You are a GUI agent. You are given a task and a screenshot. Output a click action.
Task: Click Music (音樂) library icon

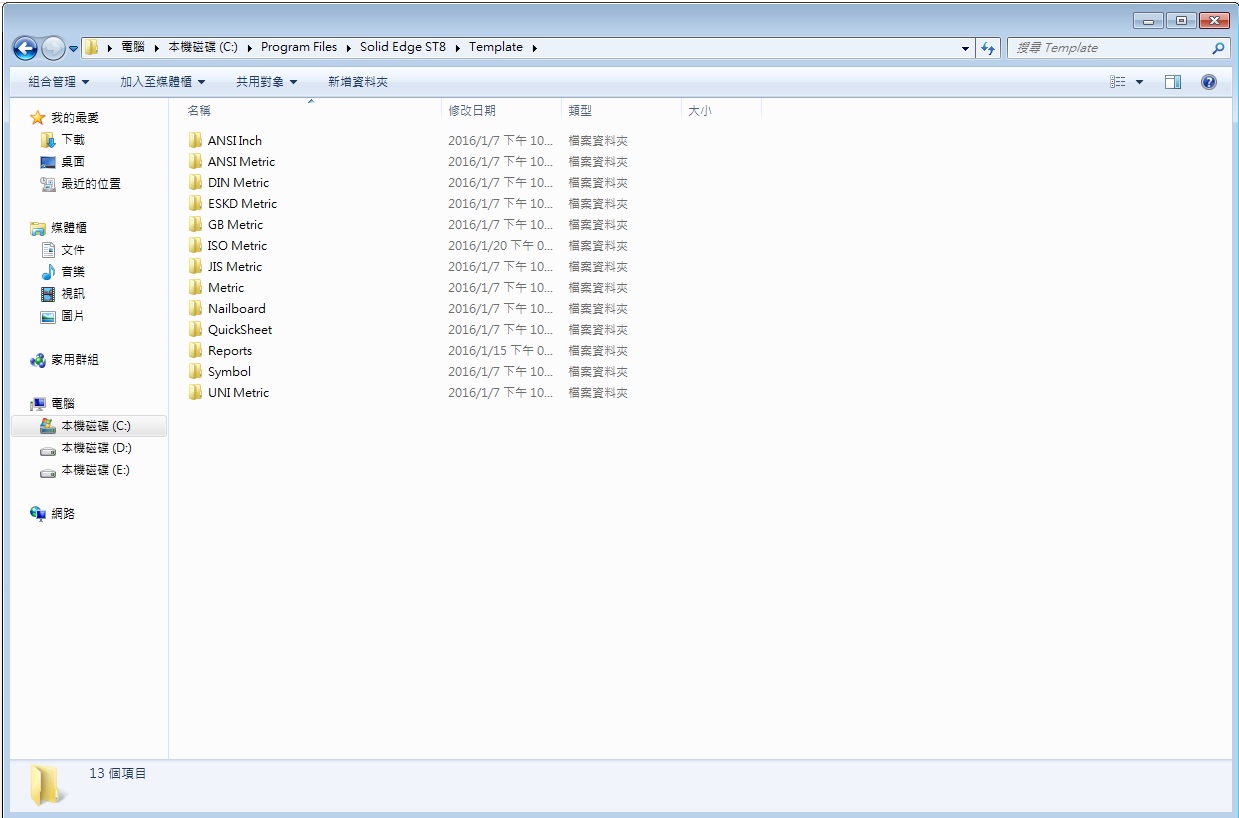tap(48, 272)
